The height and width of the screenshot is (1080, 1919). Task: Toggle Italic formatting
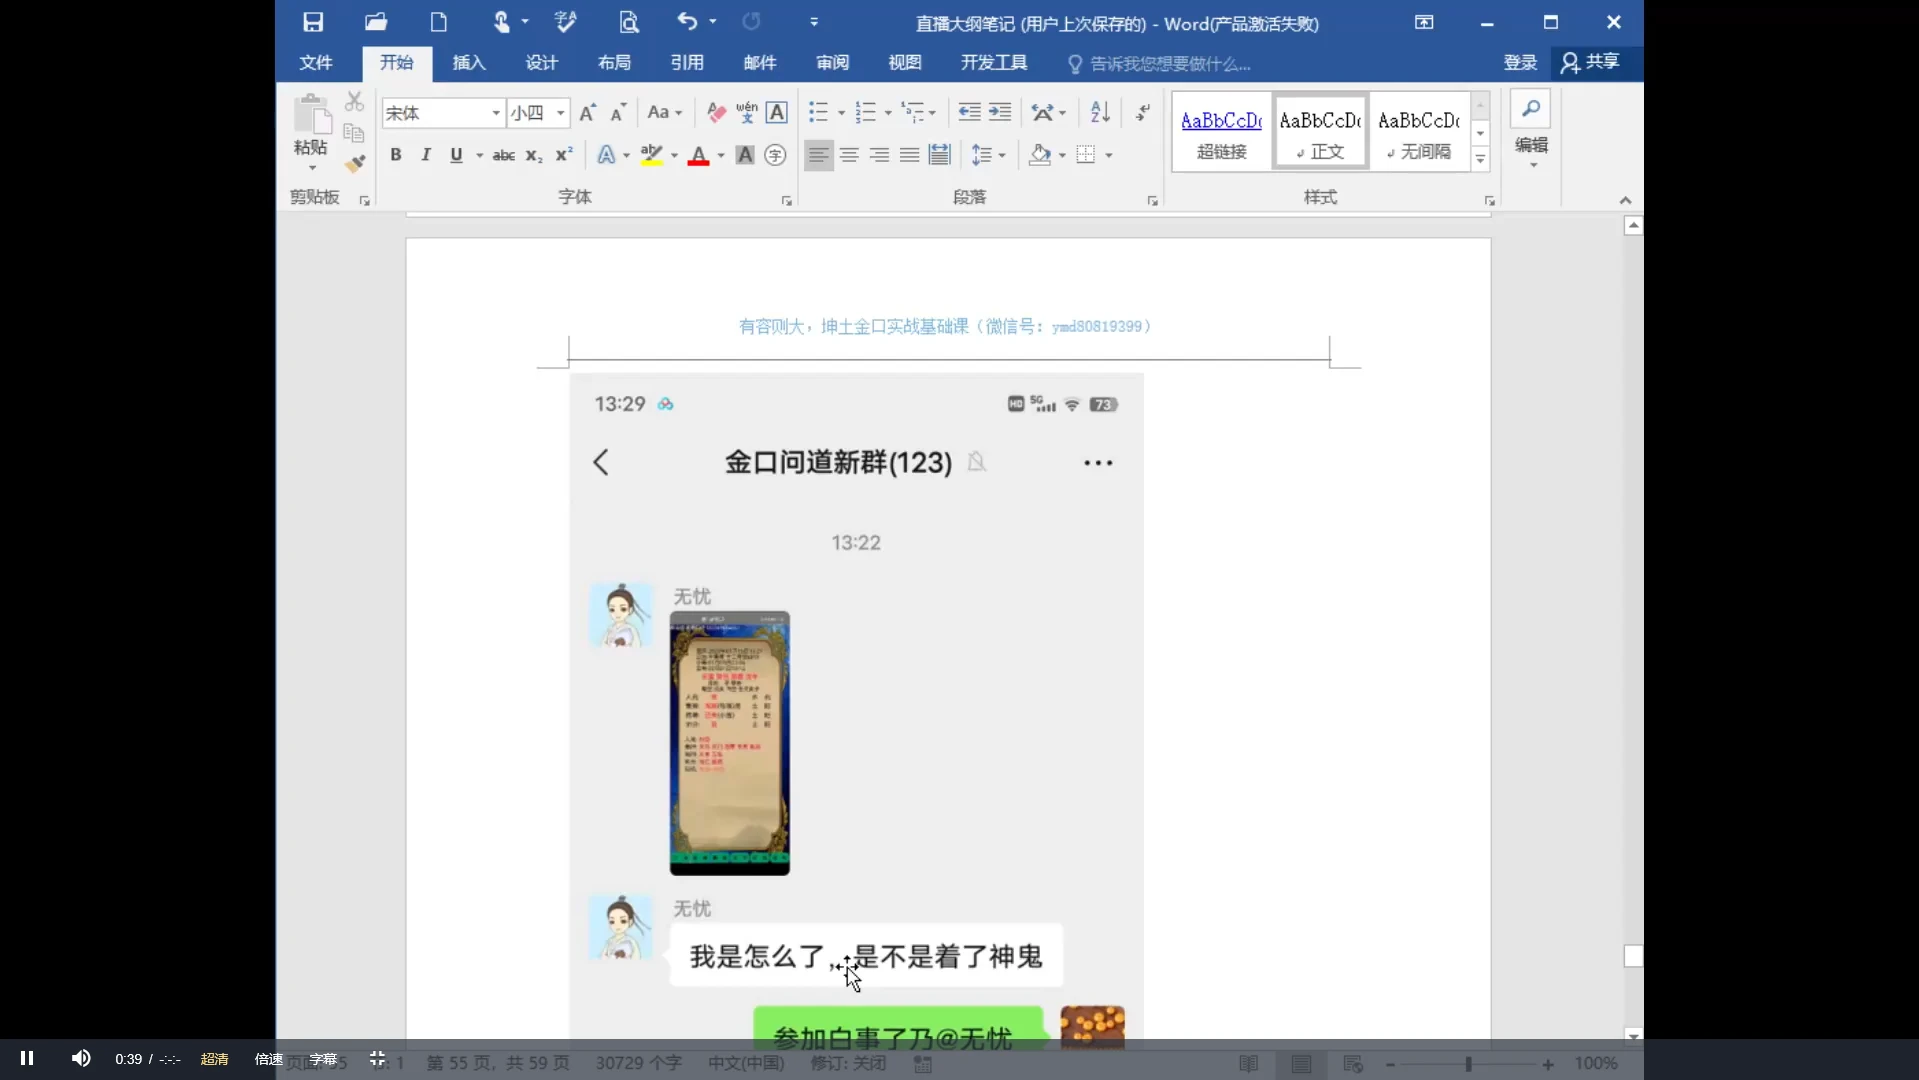(x=426, y=155)
